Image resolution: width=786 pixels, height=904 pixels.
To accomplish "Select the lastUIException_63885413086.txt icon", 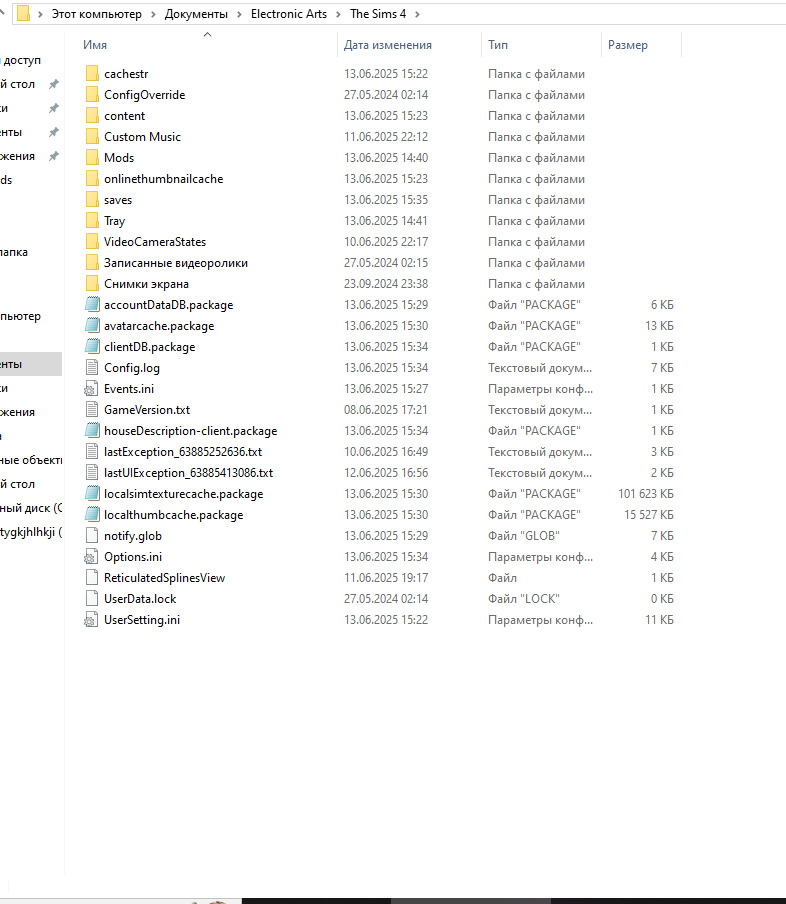I will pos(92,473).
